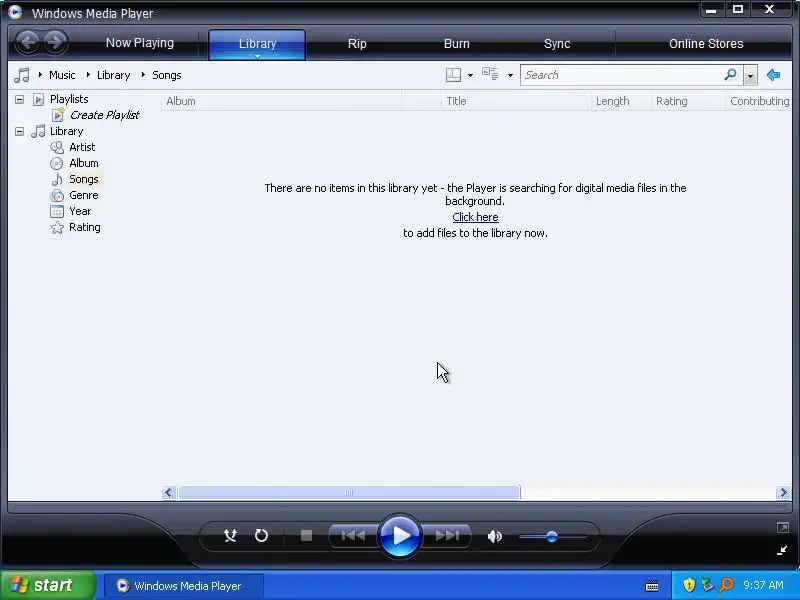Viewport: 800px width, 600px height.
Task: Sort by the Contributing column header
Action: coord(759,101)
